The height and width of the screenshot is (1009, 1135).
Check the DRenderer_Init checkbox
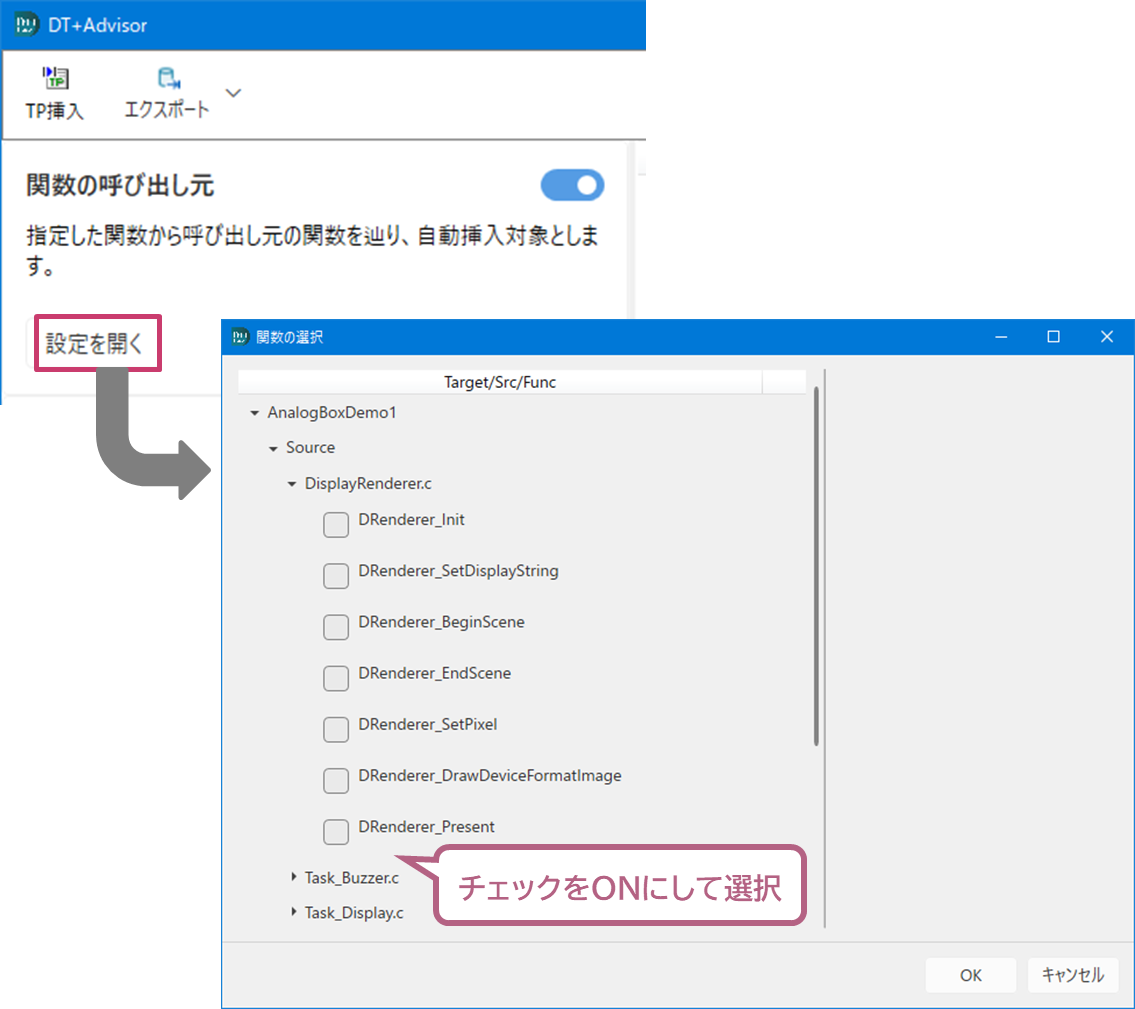pyautogui.click(x=336, y=524)
